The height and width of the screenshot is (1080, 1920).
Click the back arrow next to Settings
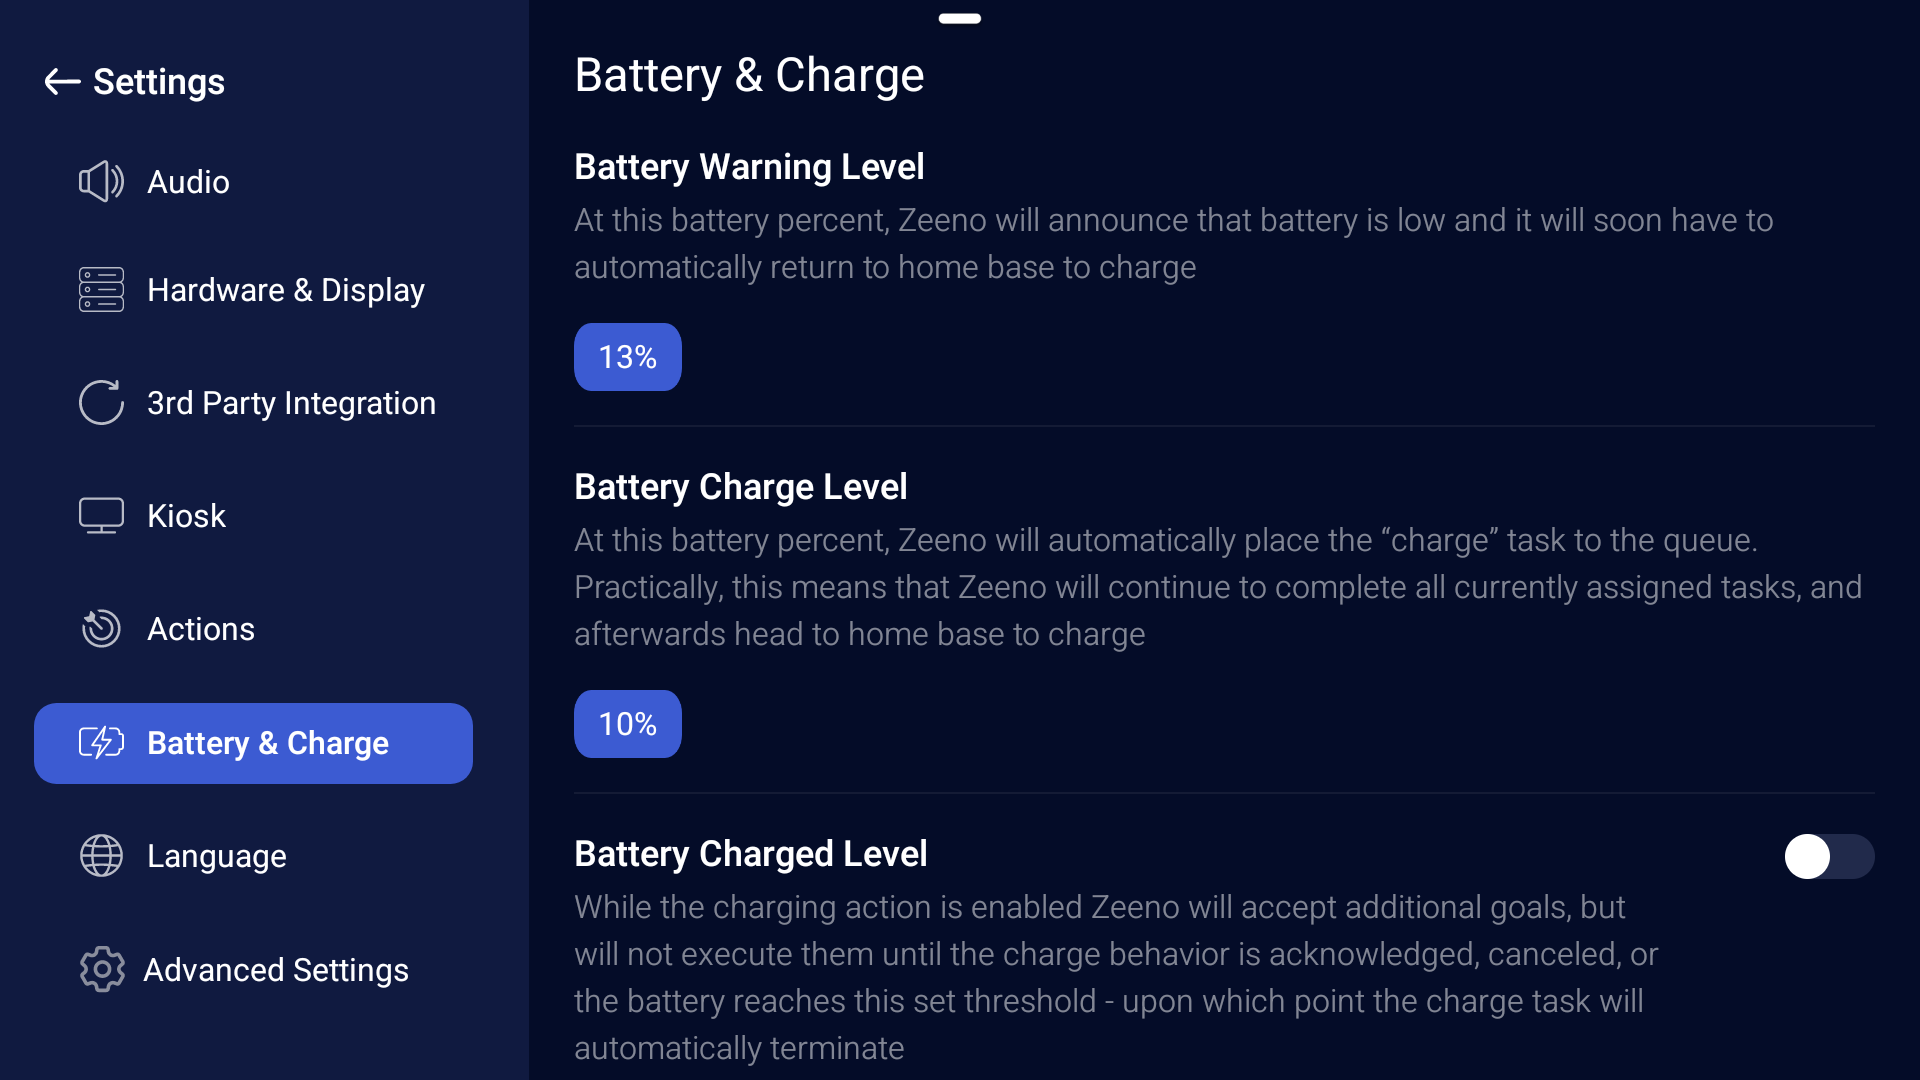(x=62, y=82)
